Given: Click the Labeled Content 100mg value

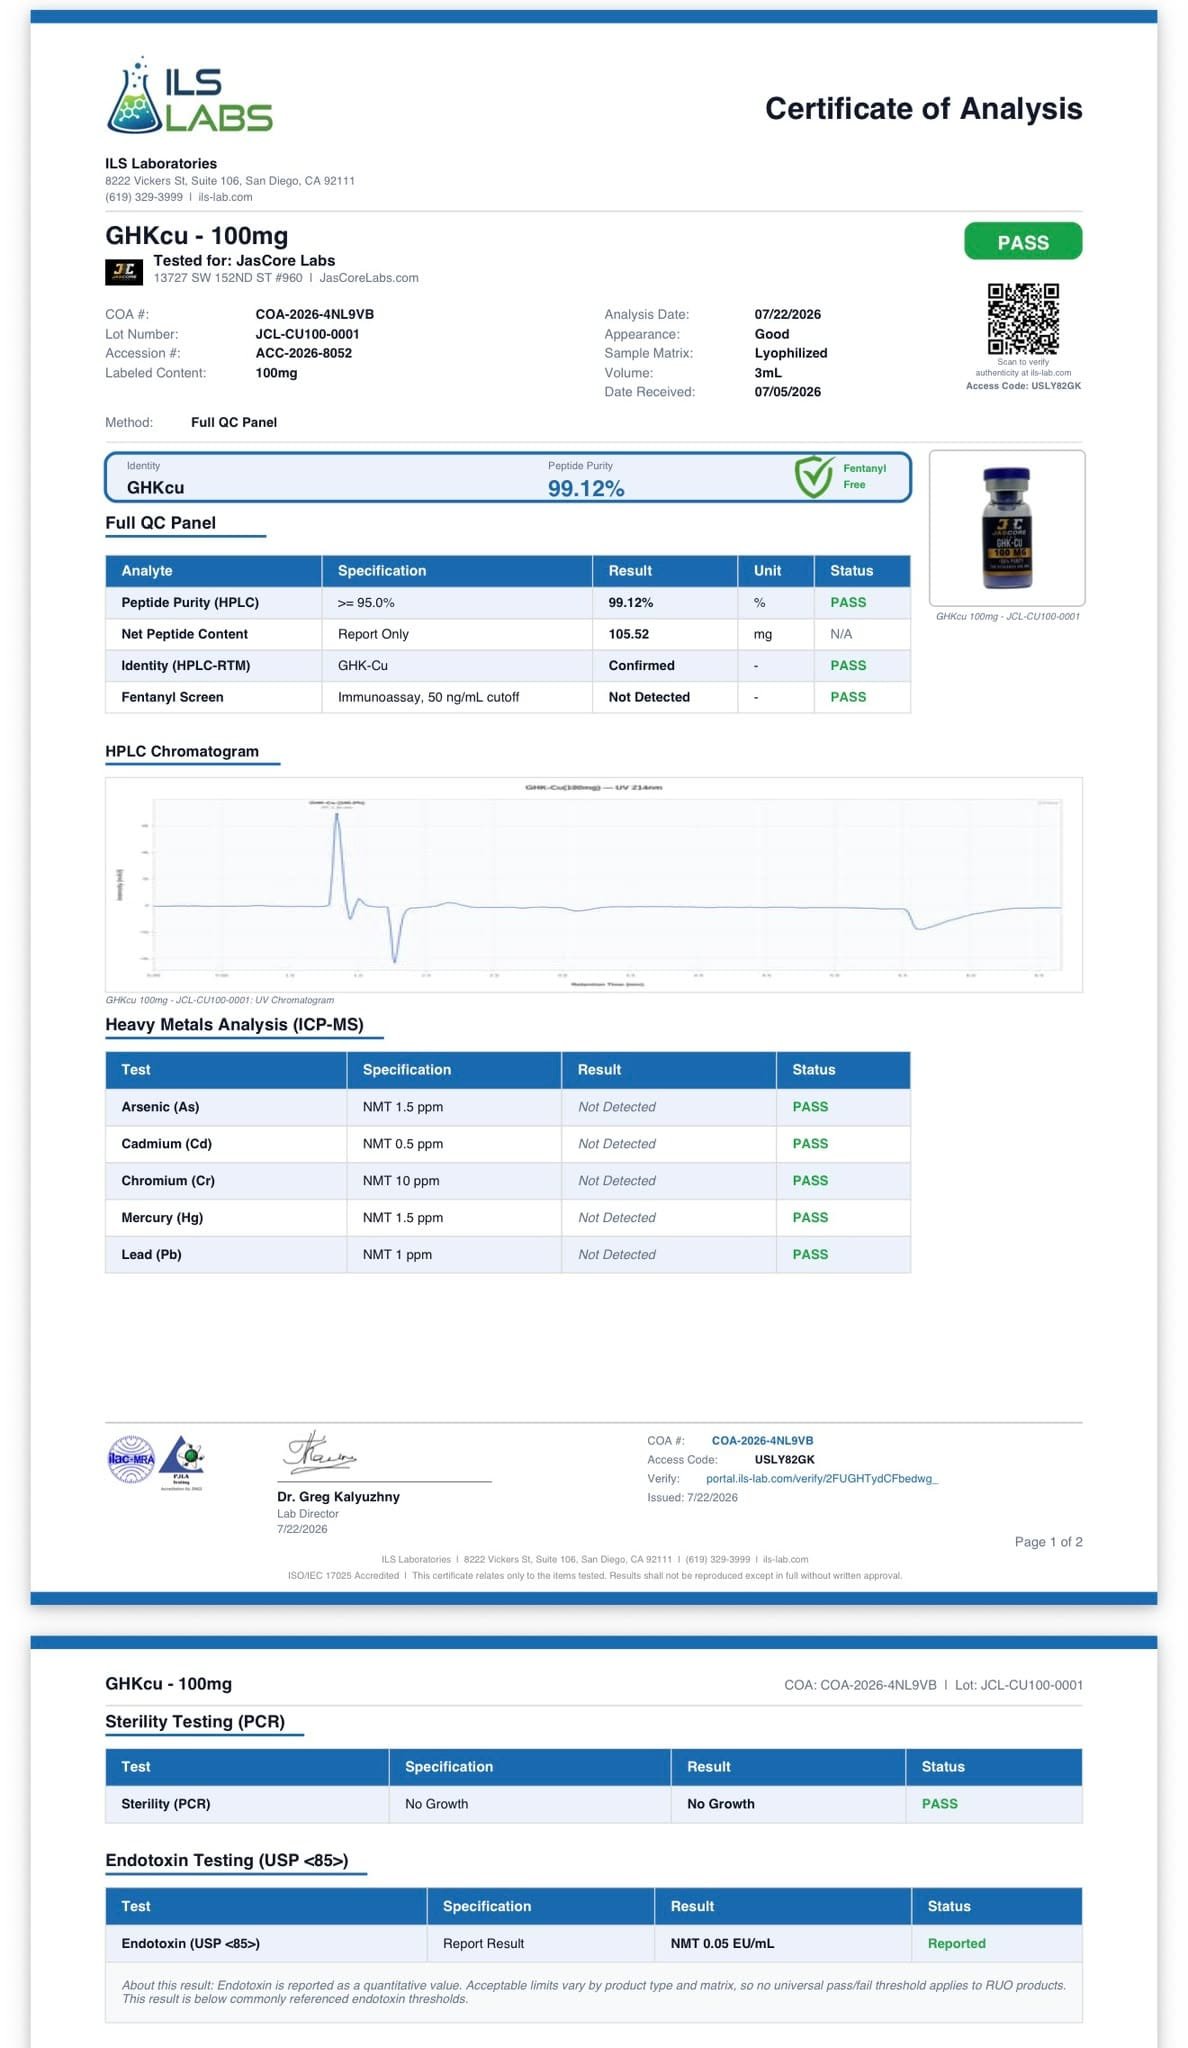Looking at the screenshot, I should 276,373.
